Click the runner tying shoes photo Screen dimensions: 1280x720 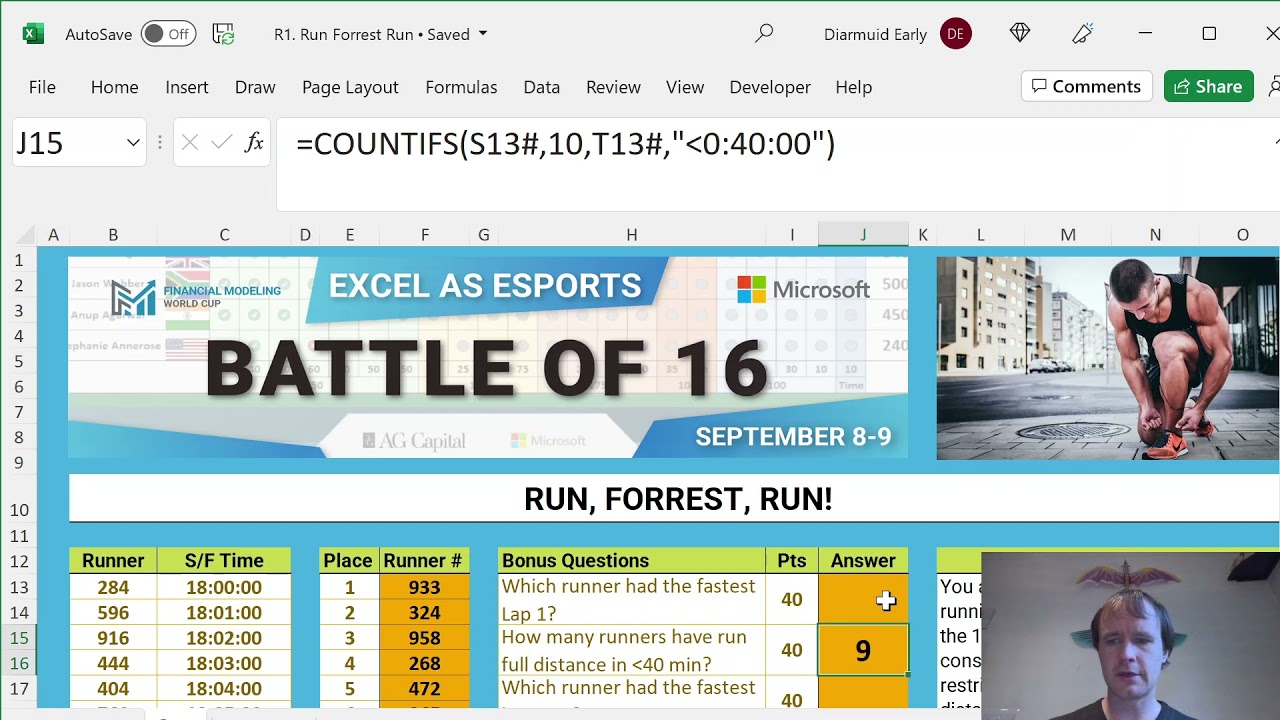coord(1107,358)
